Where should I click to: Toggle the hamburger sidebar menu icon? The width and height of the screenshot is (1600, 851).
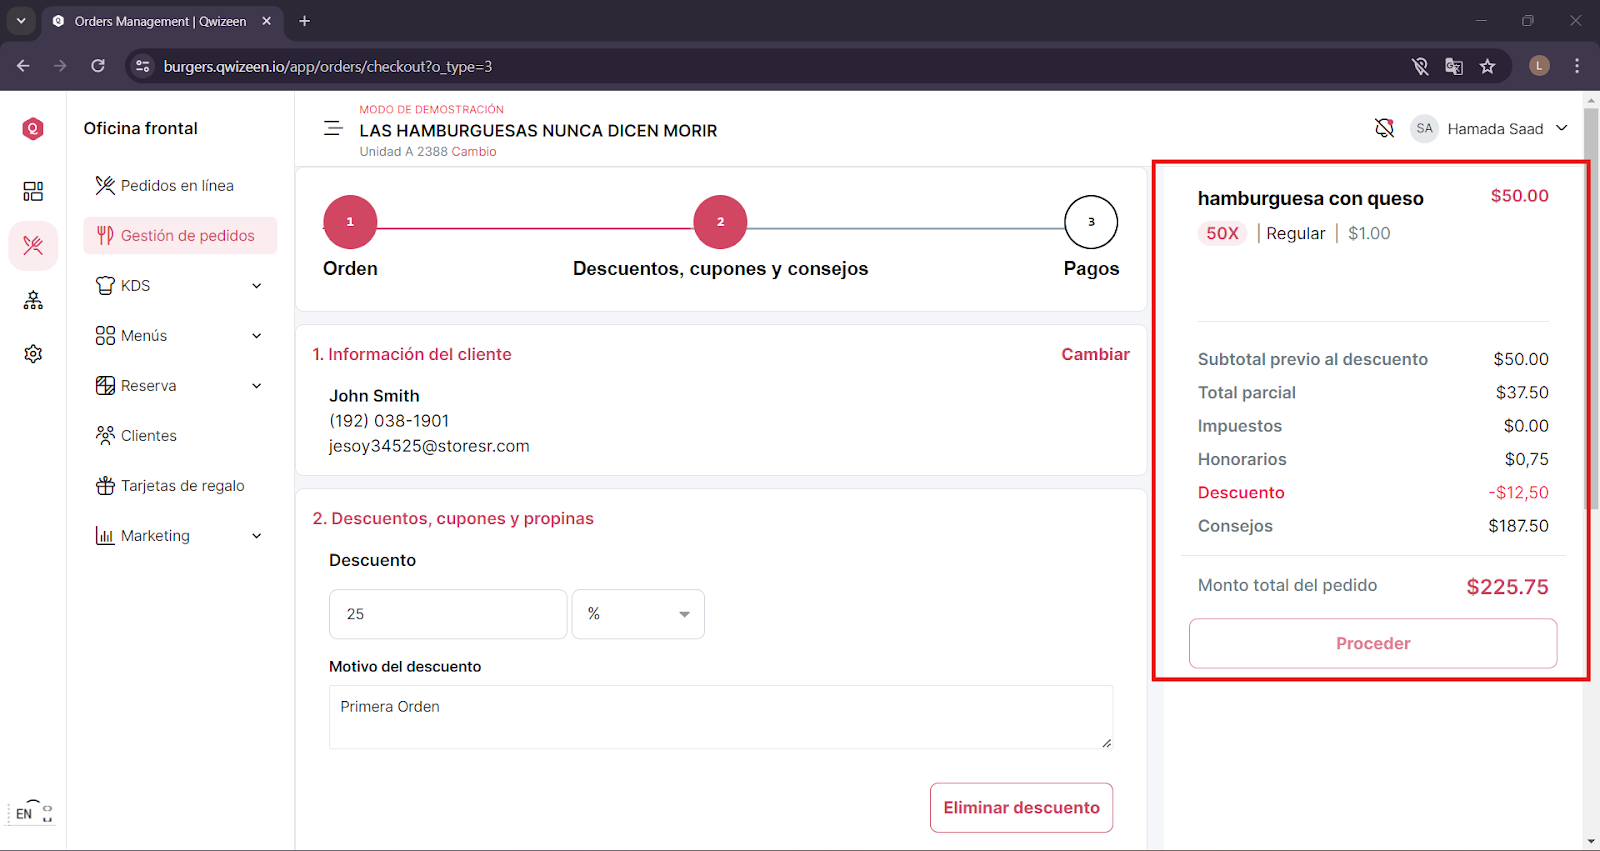click(333, 129)
